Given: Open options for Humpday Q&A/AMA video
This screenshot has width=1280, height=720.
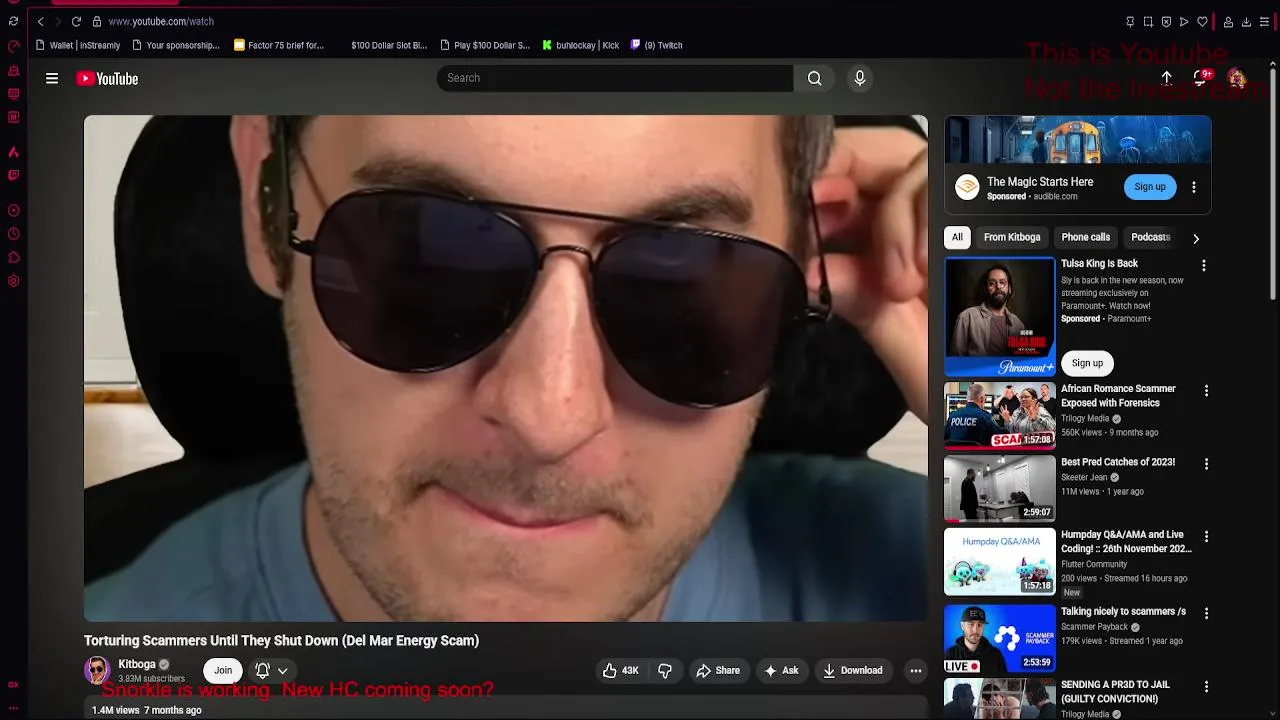Looking at the screenshot, I should 1206,537.
